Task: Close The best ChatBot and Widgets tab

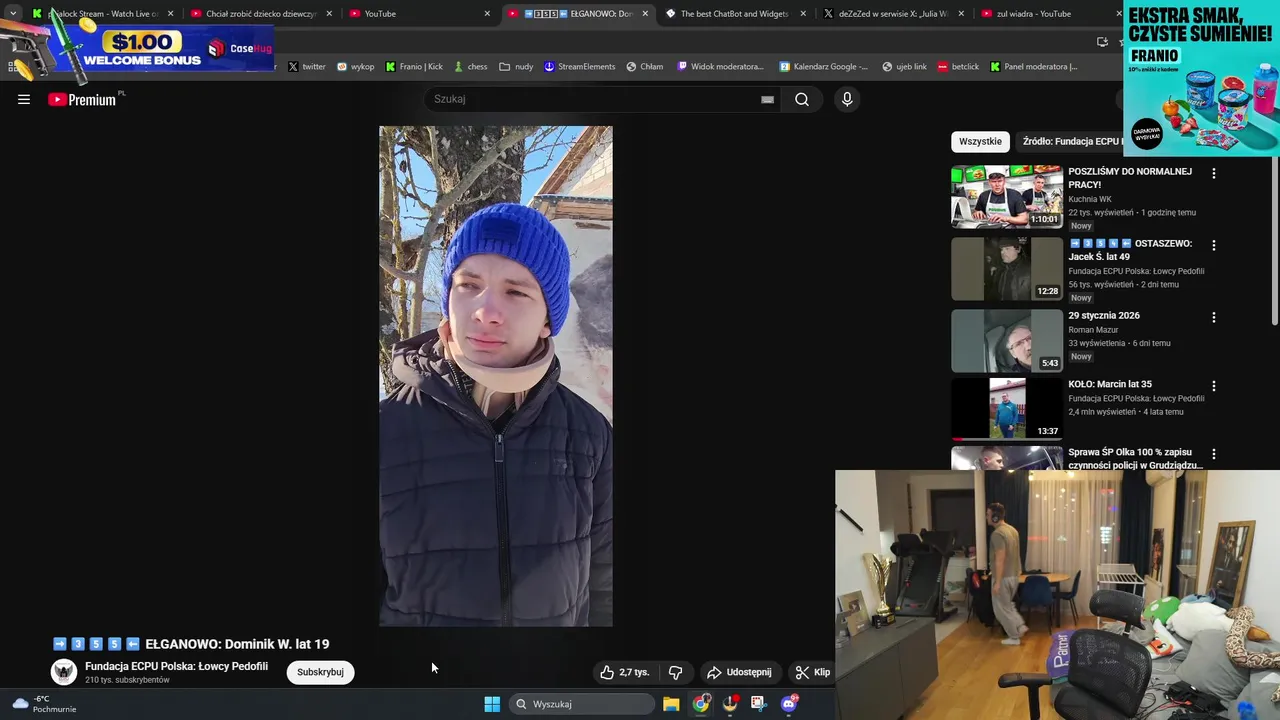Action: (803, 14)
